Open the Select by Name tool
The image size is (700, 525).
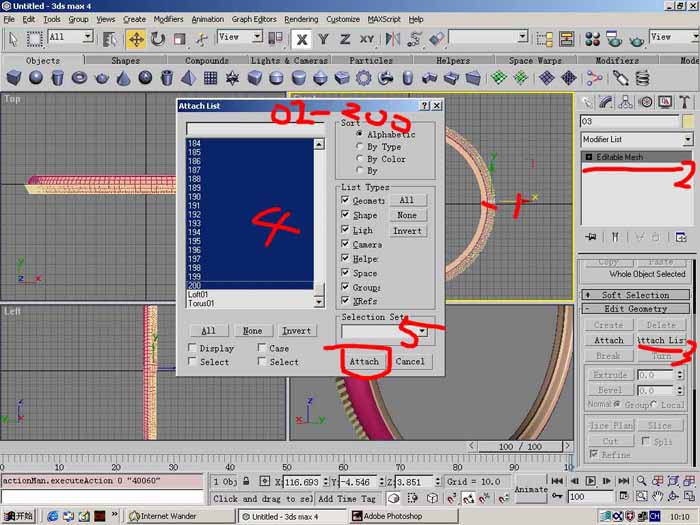point(109,39)
